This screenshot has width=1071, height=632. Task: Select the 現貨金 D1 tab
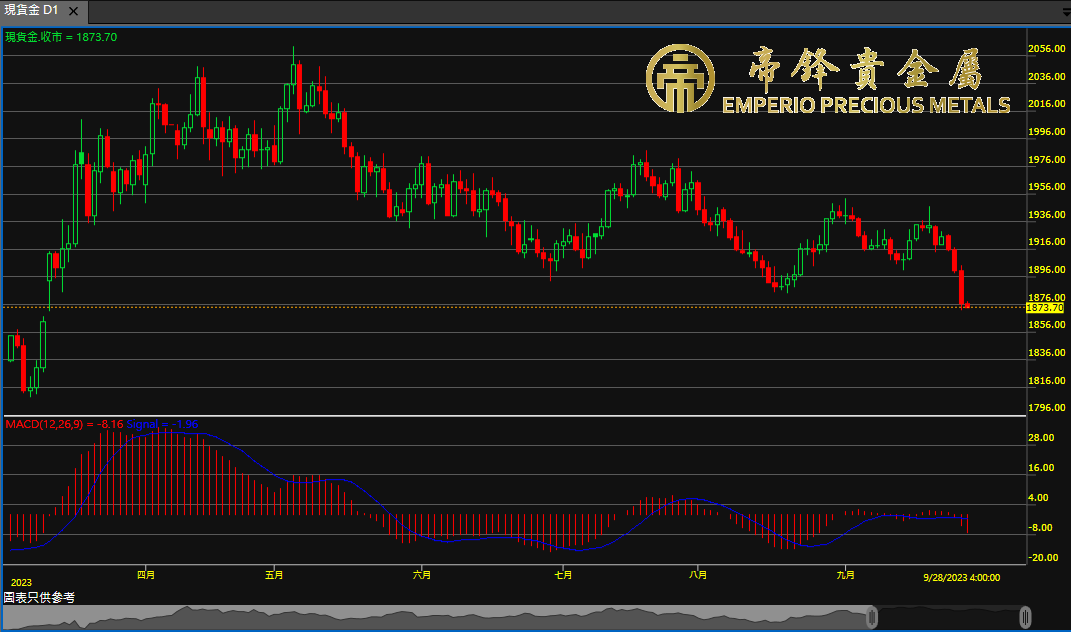pos(32,10)
